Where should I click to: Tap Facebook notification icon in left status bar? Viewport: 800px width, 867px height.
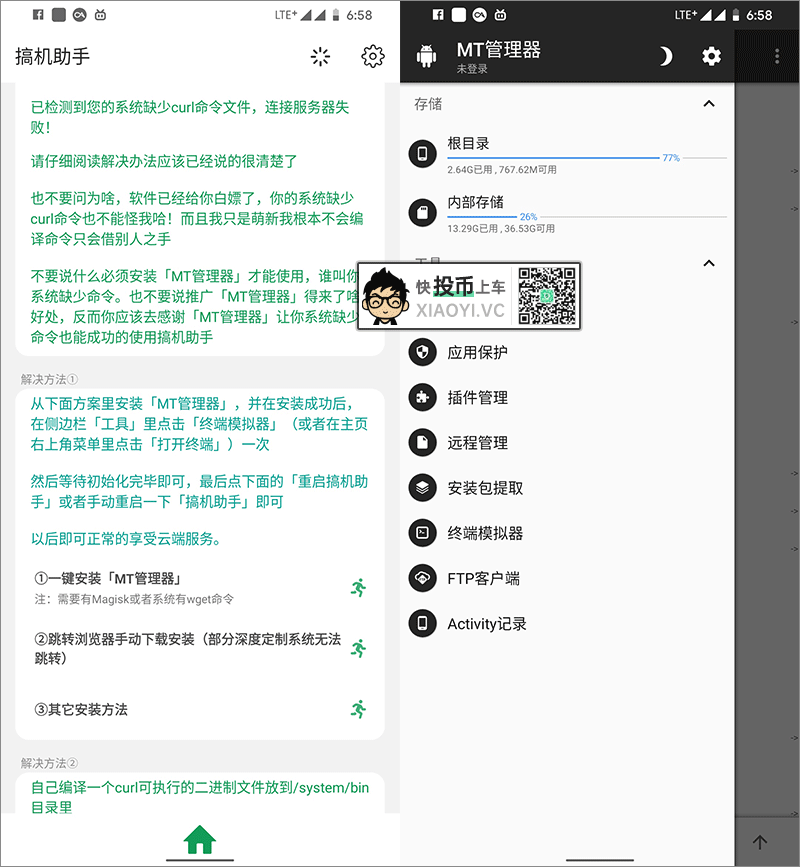point(38,15)
